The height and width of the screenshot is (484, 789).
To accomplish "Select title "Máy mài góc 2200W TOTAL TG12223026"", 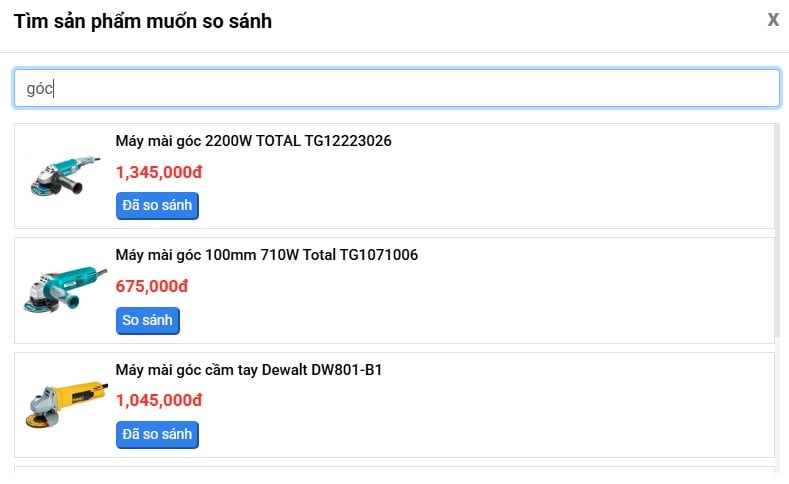I will click(x=253, y=141).
